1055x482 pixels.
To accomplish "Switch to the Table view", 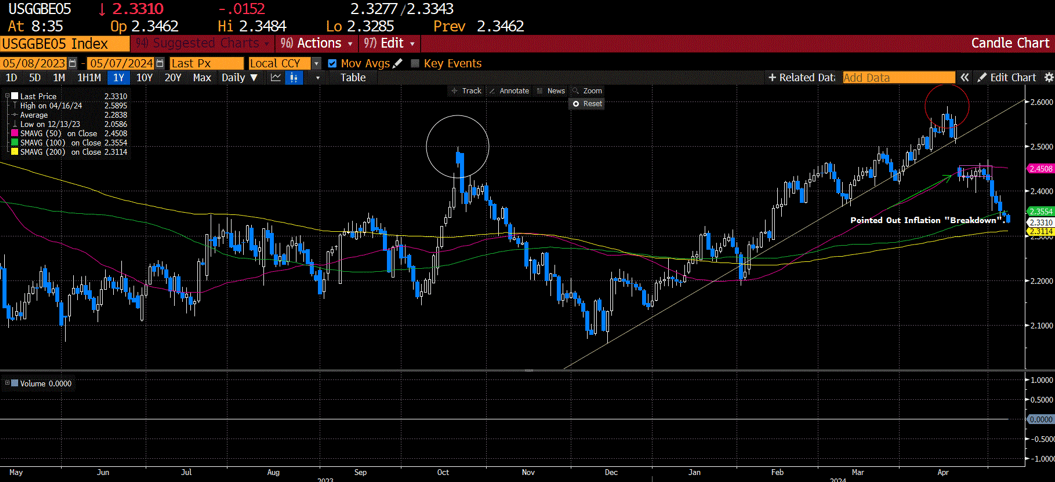I will pyautogui.click(x=353, y=78).
